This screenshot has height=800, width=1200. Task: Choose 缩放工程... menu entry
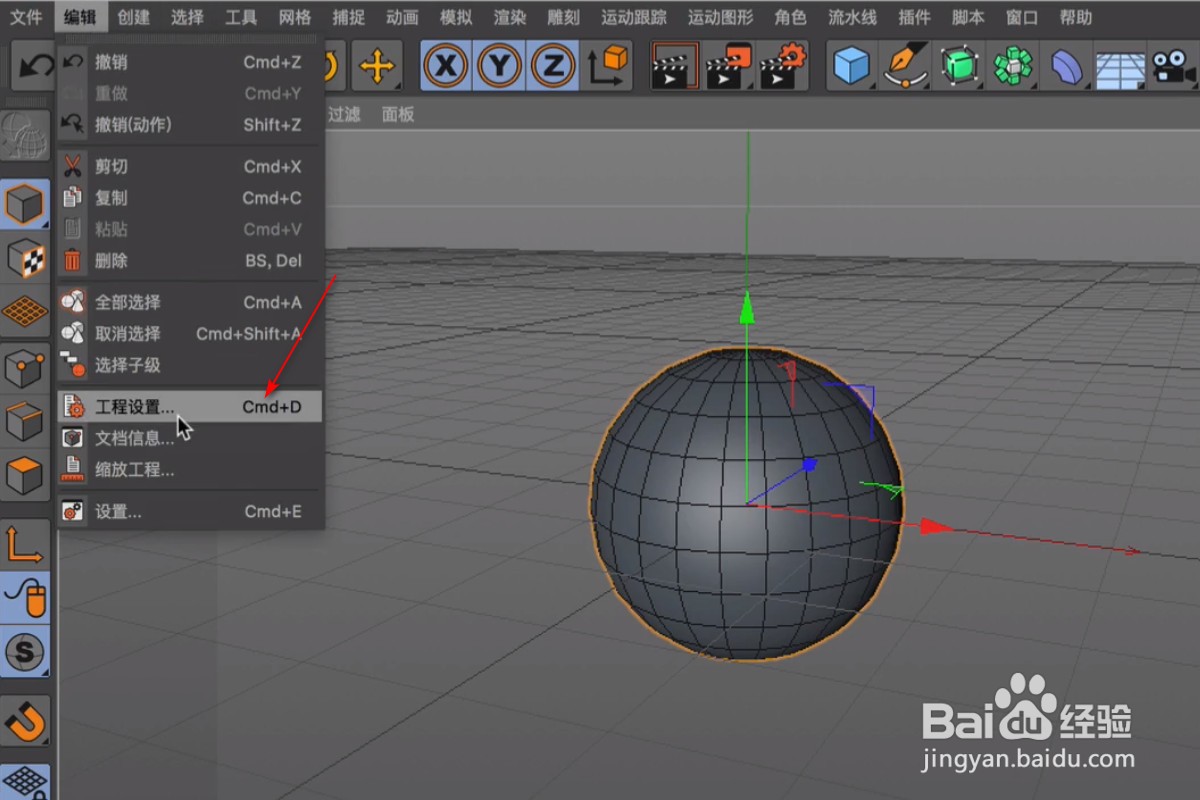(x=190, y=469)
